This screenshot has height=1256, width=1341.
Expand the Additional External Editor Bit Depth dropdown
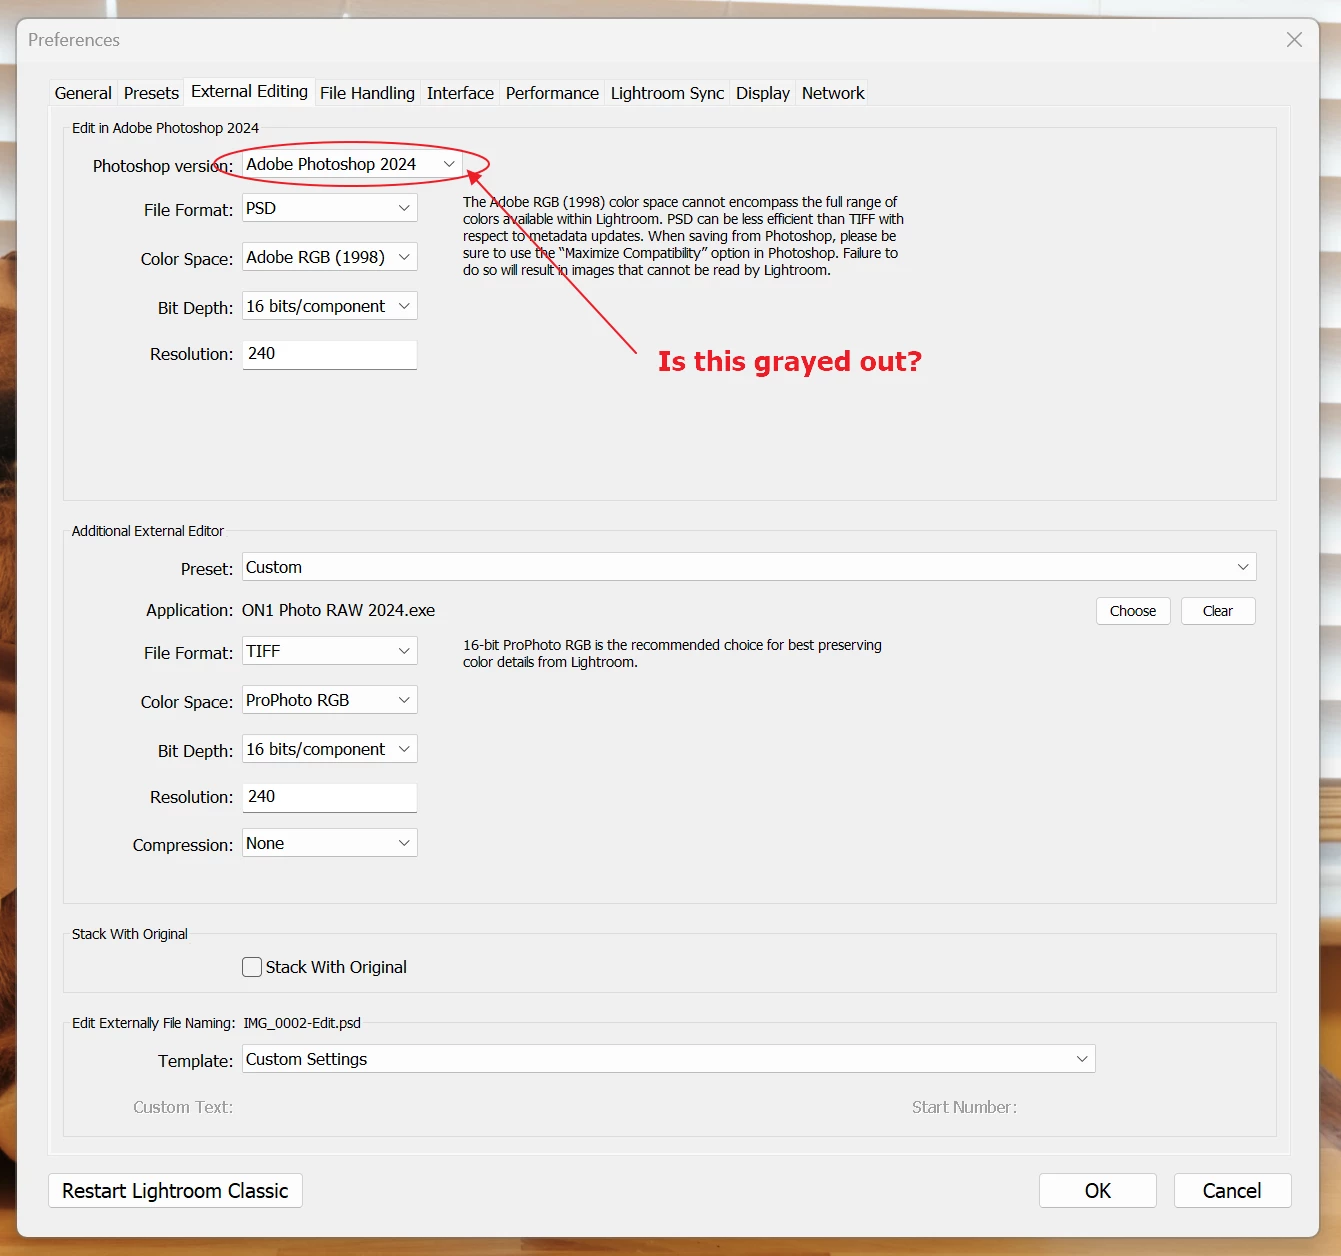[329, 749]
